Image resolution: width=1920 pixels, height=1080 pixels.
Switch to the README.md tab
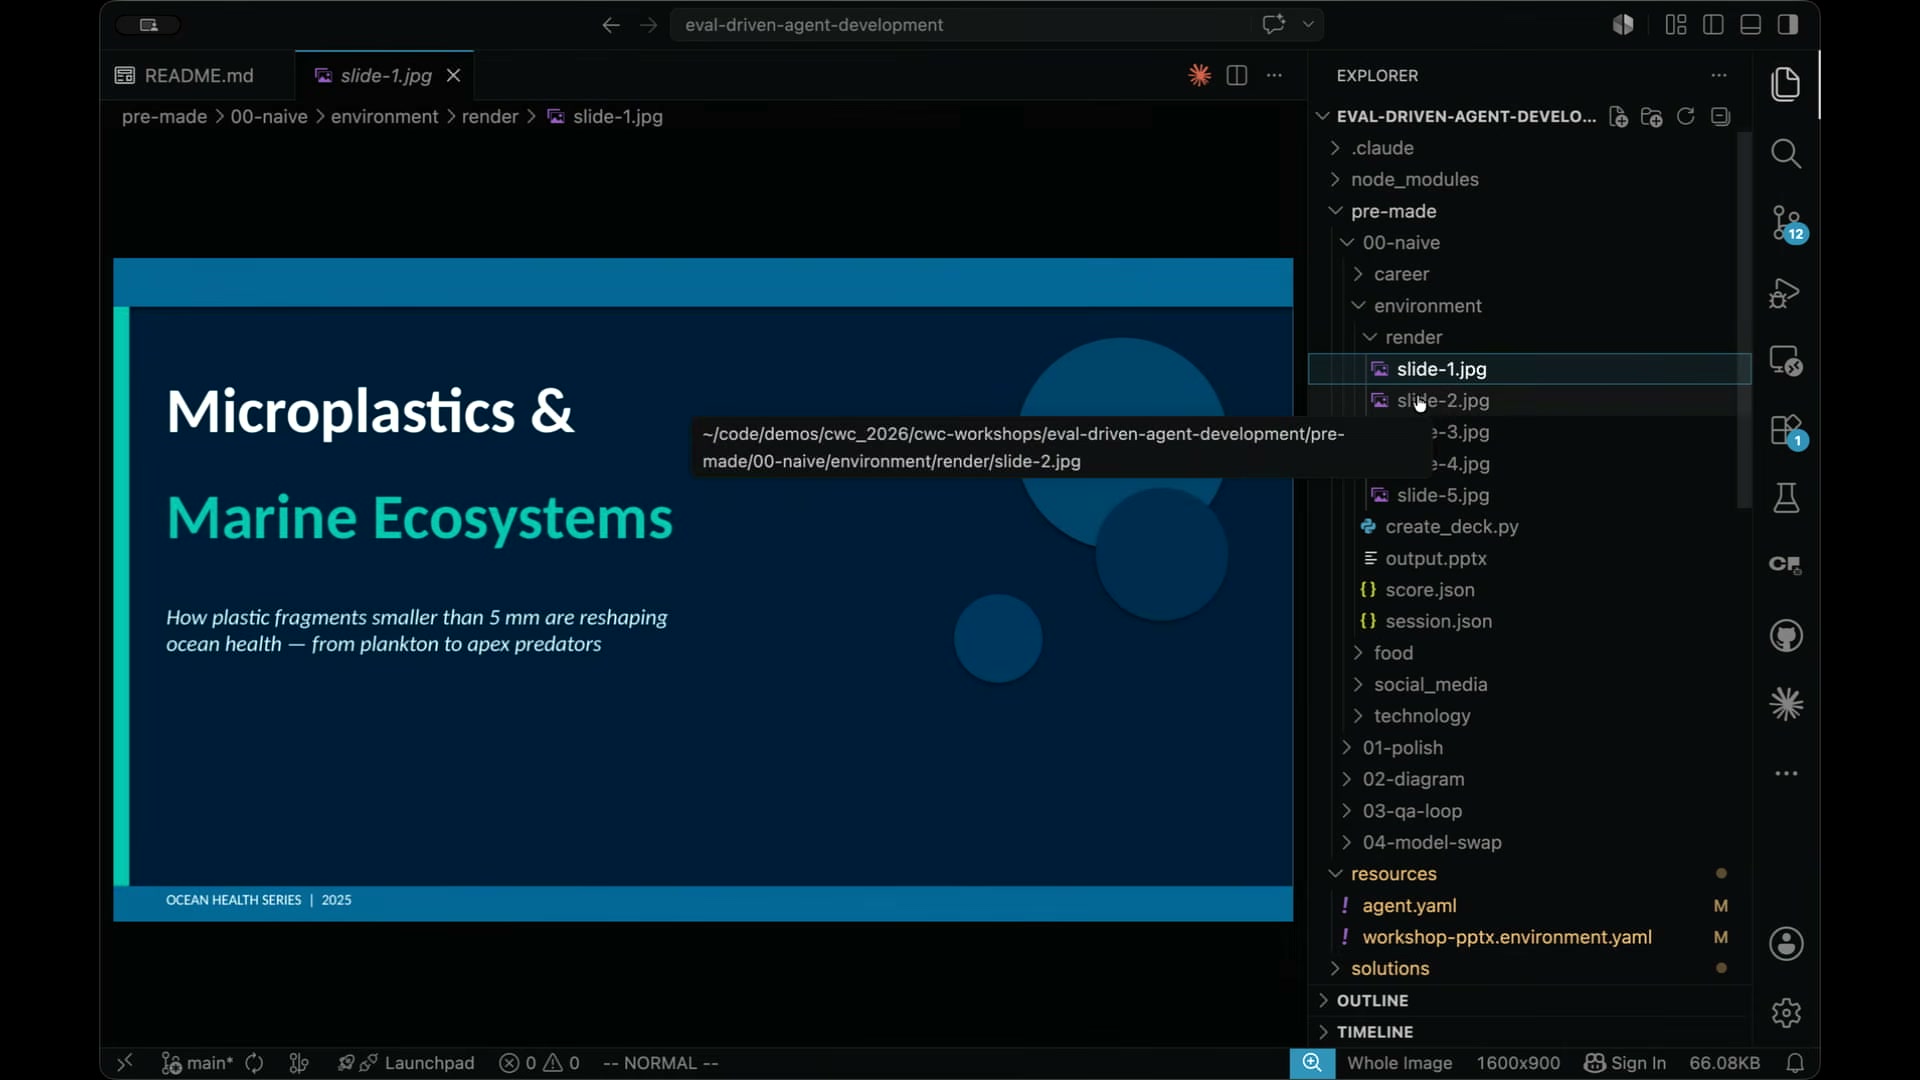tap(198, 76)
